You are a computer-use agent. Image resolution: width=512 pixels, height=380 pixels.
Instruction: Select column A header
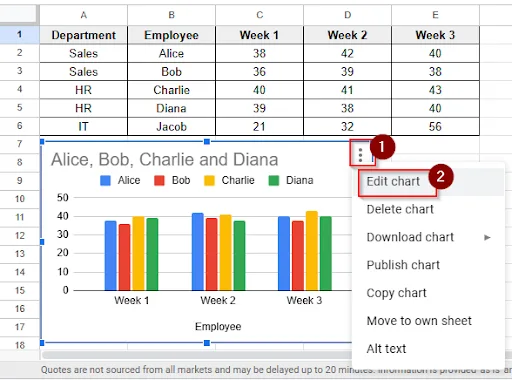(83, 15)
